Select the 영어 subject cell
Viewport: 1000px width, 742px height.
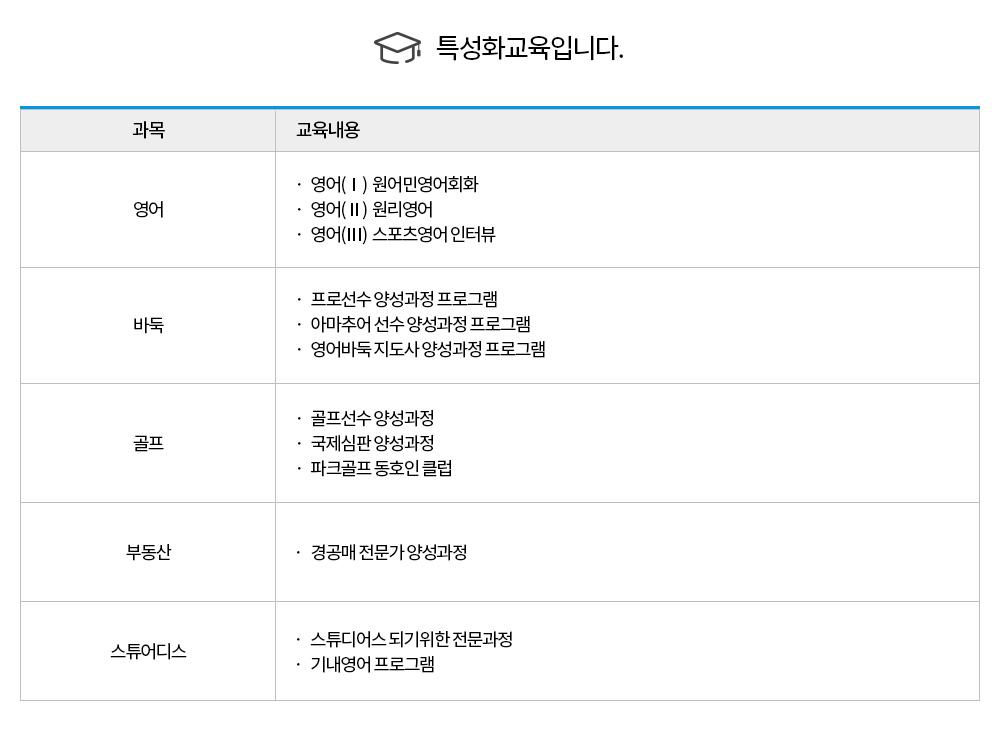[149, 209]
